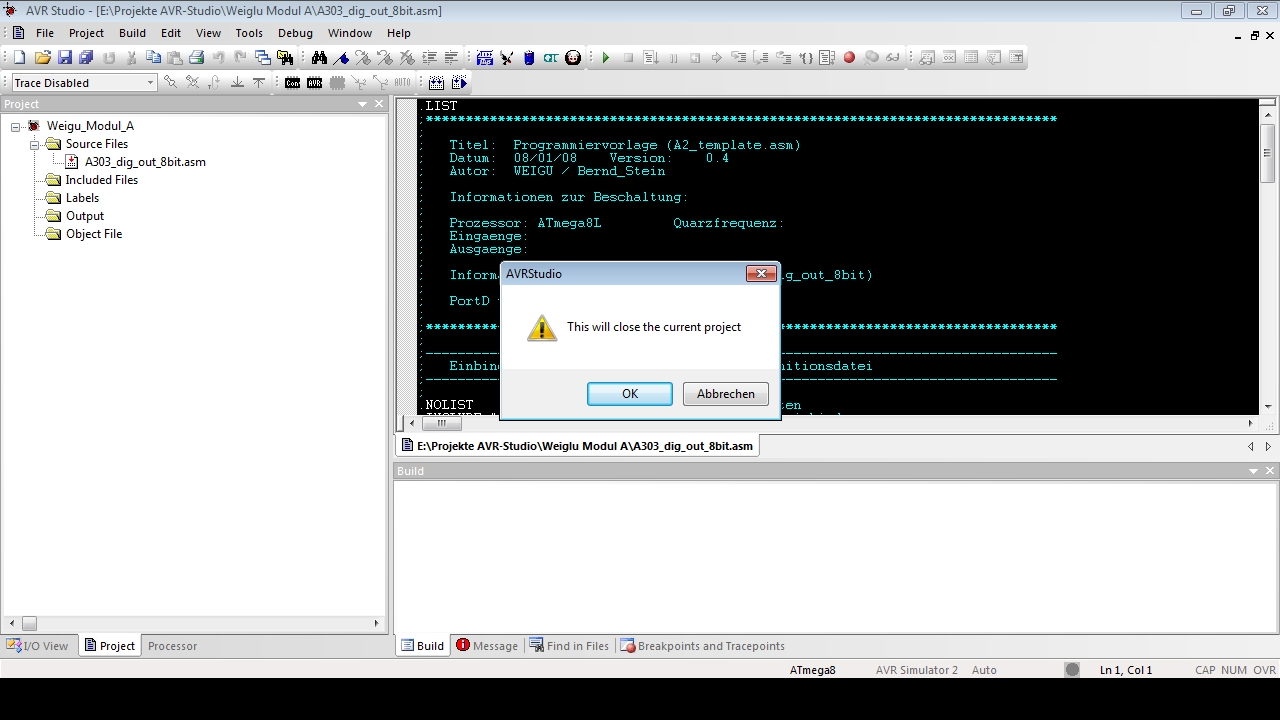Select the Output folder
The height and width of the screenshot is (720, 1280).
pos(84,216)
